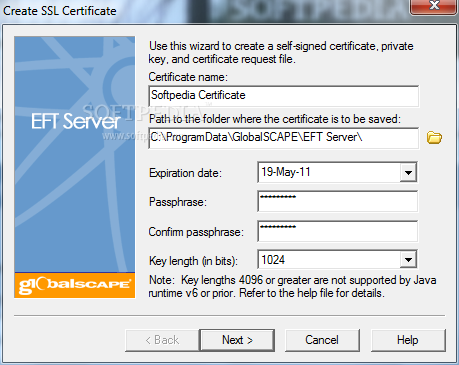Select the Passphrase input field

click(337, 201)
